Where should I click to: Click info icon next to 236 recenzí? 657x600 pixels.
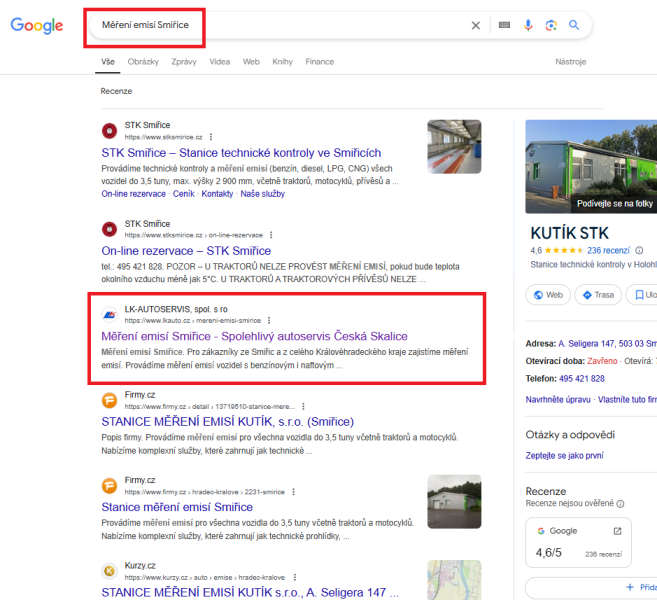[639, 250]
